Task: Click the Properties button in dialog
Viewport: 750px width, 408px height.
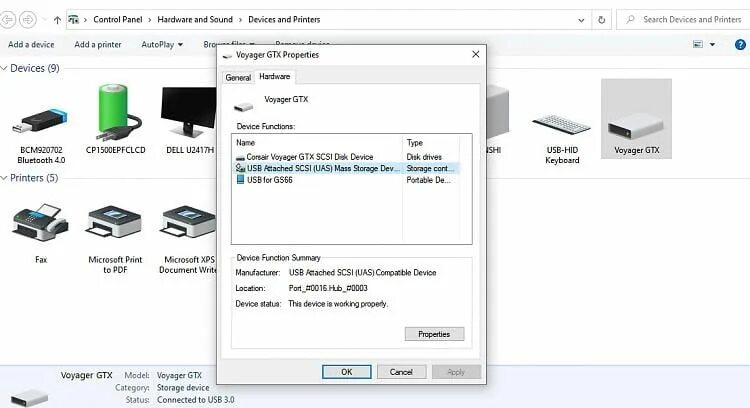Action: (x=434, y=334)
